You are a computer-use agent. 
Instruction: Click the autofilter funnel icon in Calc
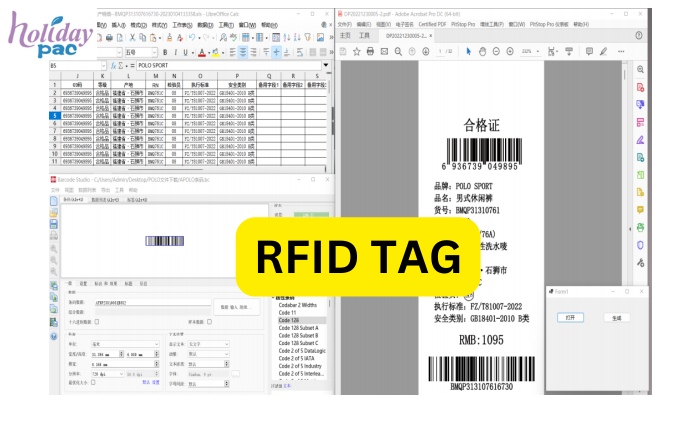(x=307, y=38)
